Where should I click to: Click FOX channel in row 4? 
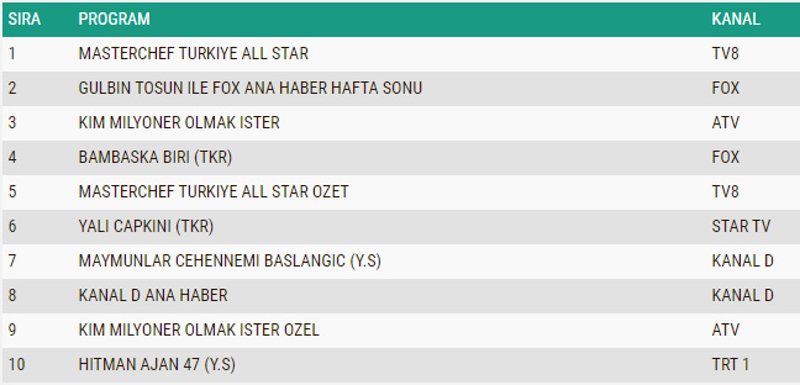click(x=726, y=158)
